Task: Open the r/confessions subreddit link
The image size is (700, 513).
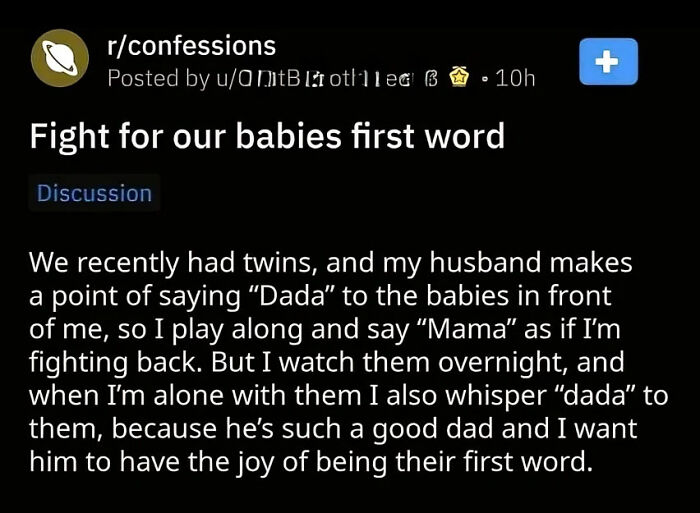Action: [x=190, y=45]
